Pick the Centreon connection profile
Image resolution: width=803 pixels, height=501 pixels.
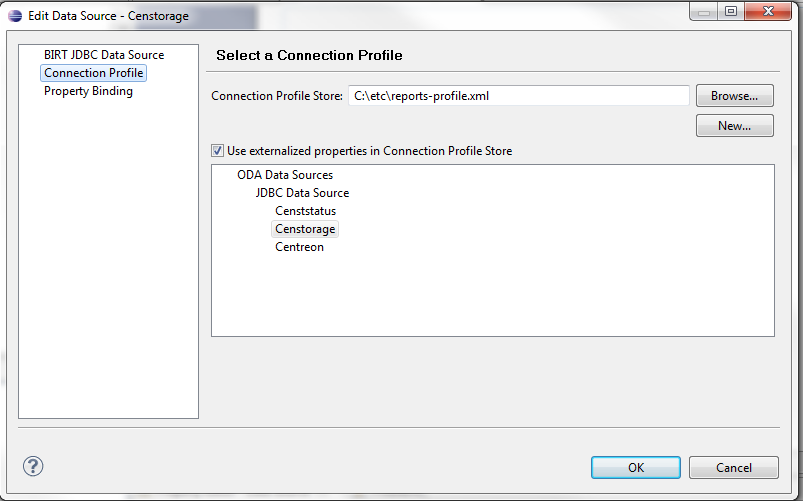[300, 247]
